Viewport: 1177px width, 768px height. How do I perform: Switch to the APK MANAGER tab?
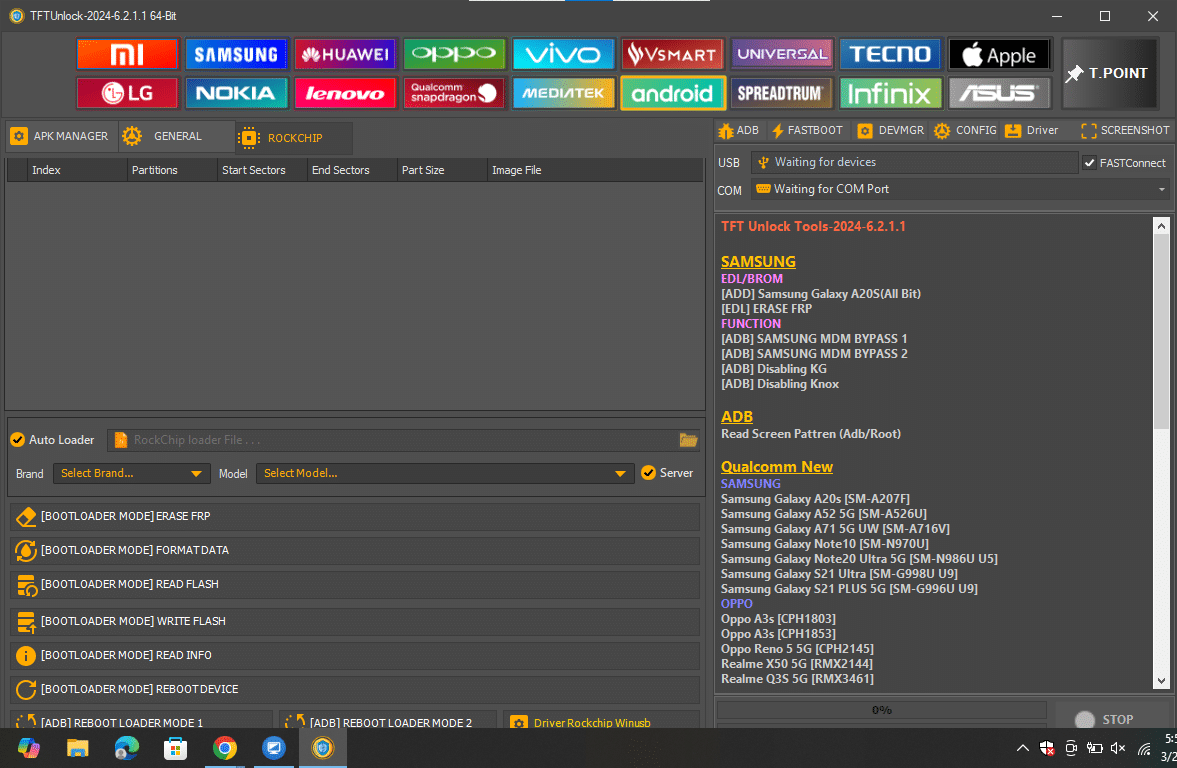coord(60,136)
